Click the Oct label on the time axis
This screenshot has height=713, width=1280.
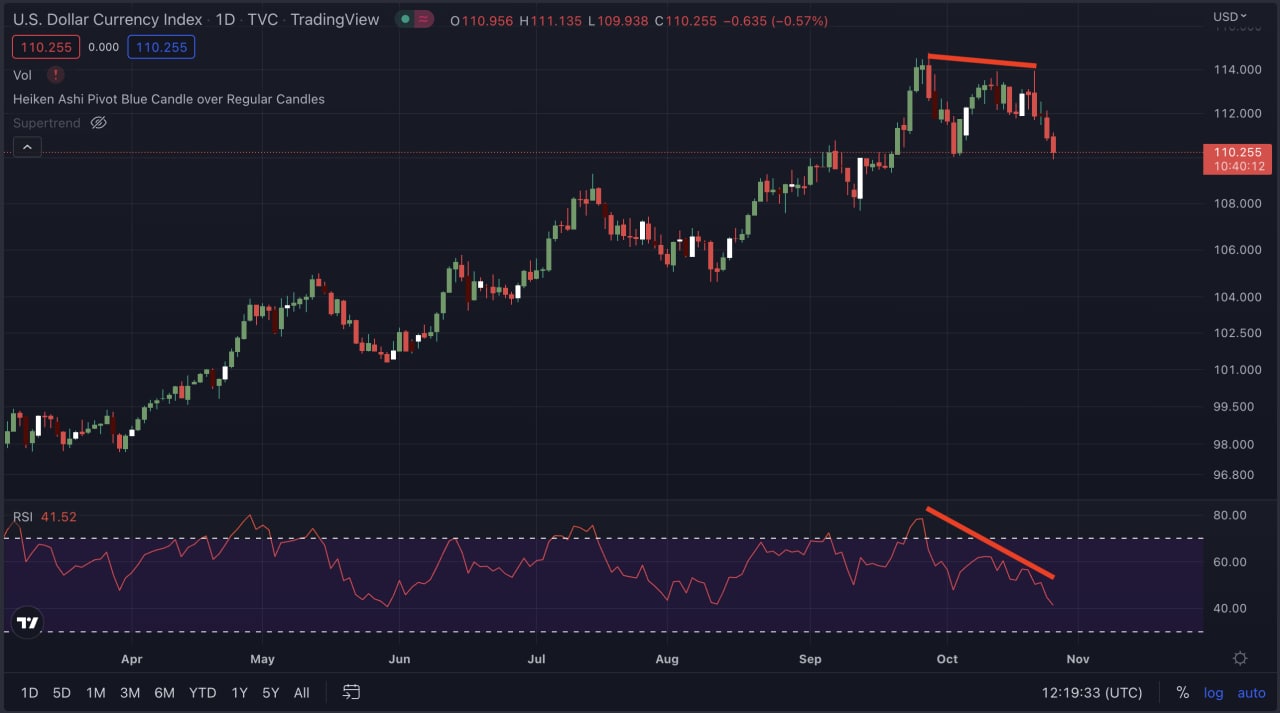coord(947,659)
